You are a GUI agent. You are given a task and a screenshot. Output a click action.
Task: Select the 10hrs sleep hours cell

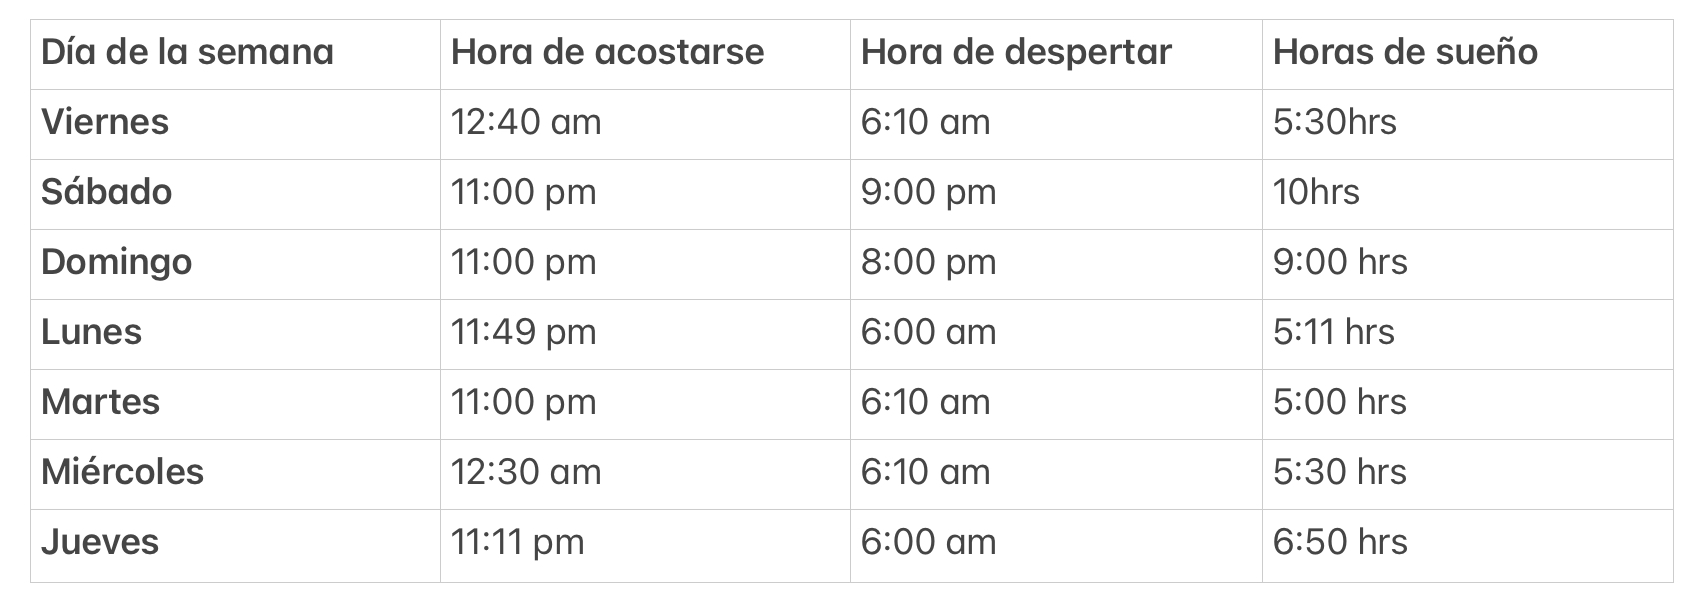click(x=1316, y=192)
